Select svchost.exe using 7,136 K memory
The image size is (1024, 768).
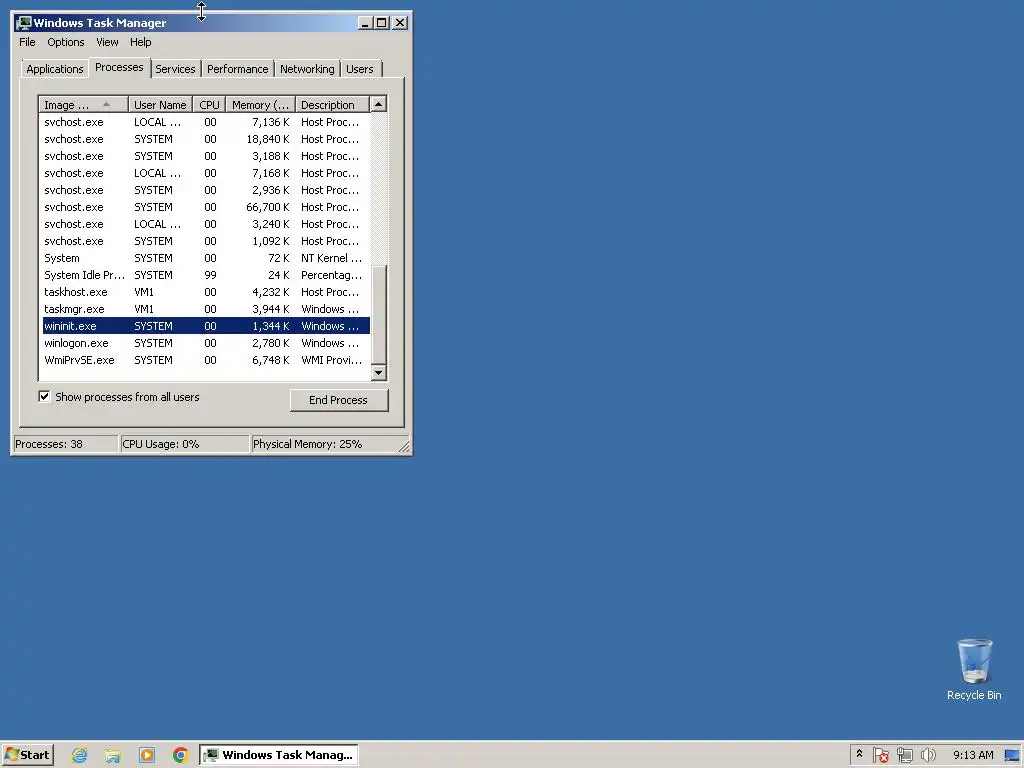click(206, 122)
